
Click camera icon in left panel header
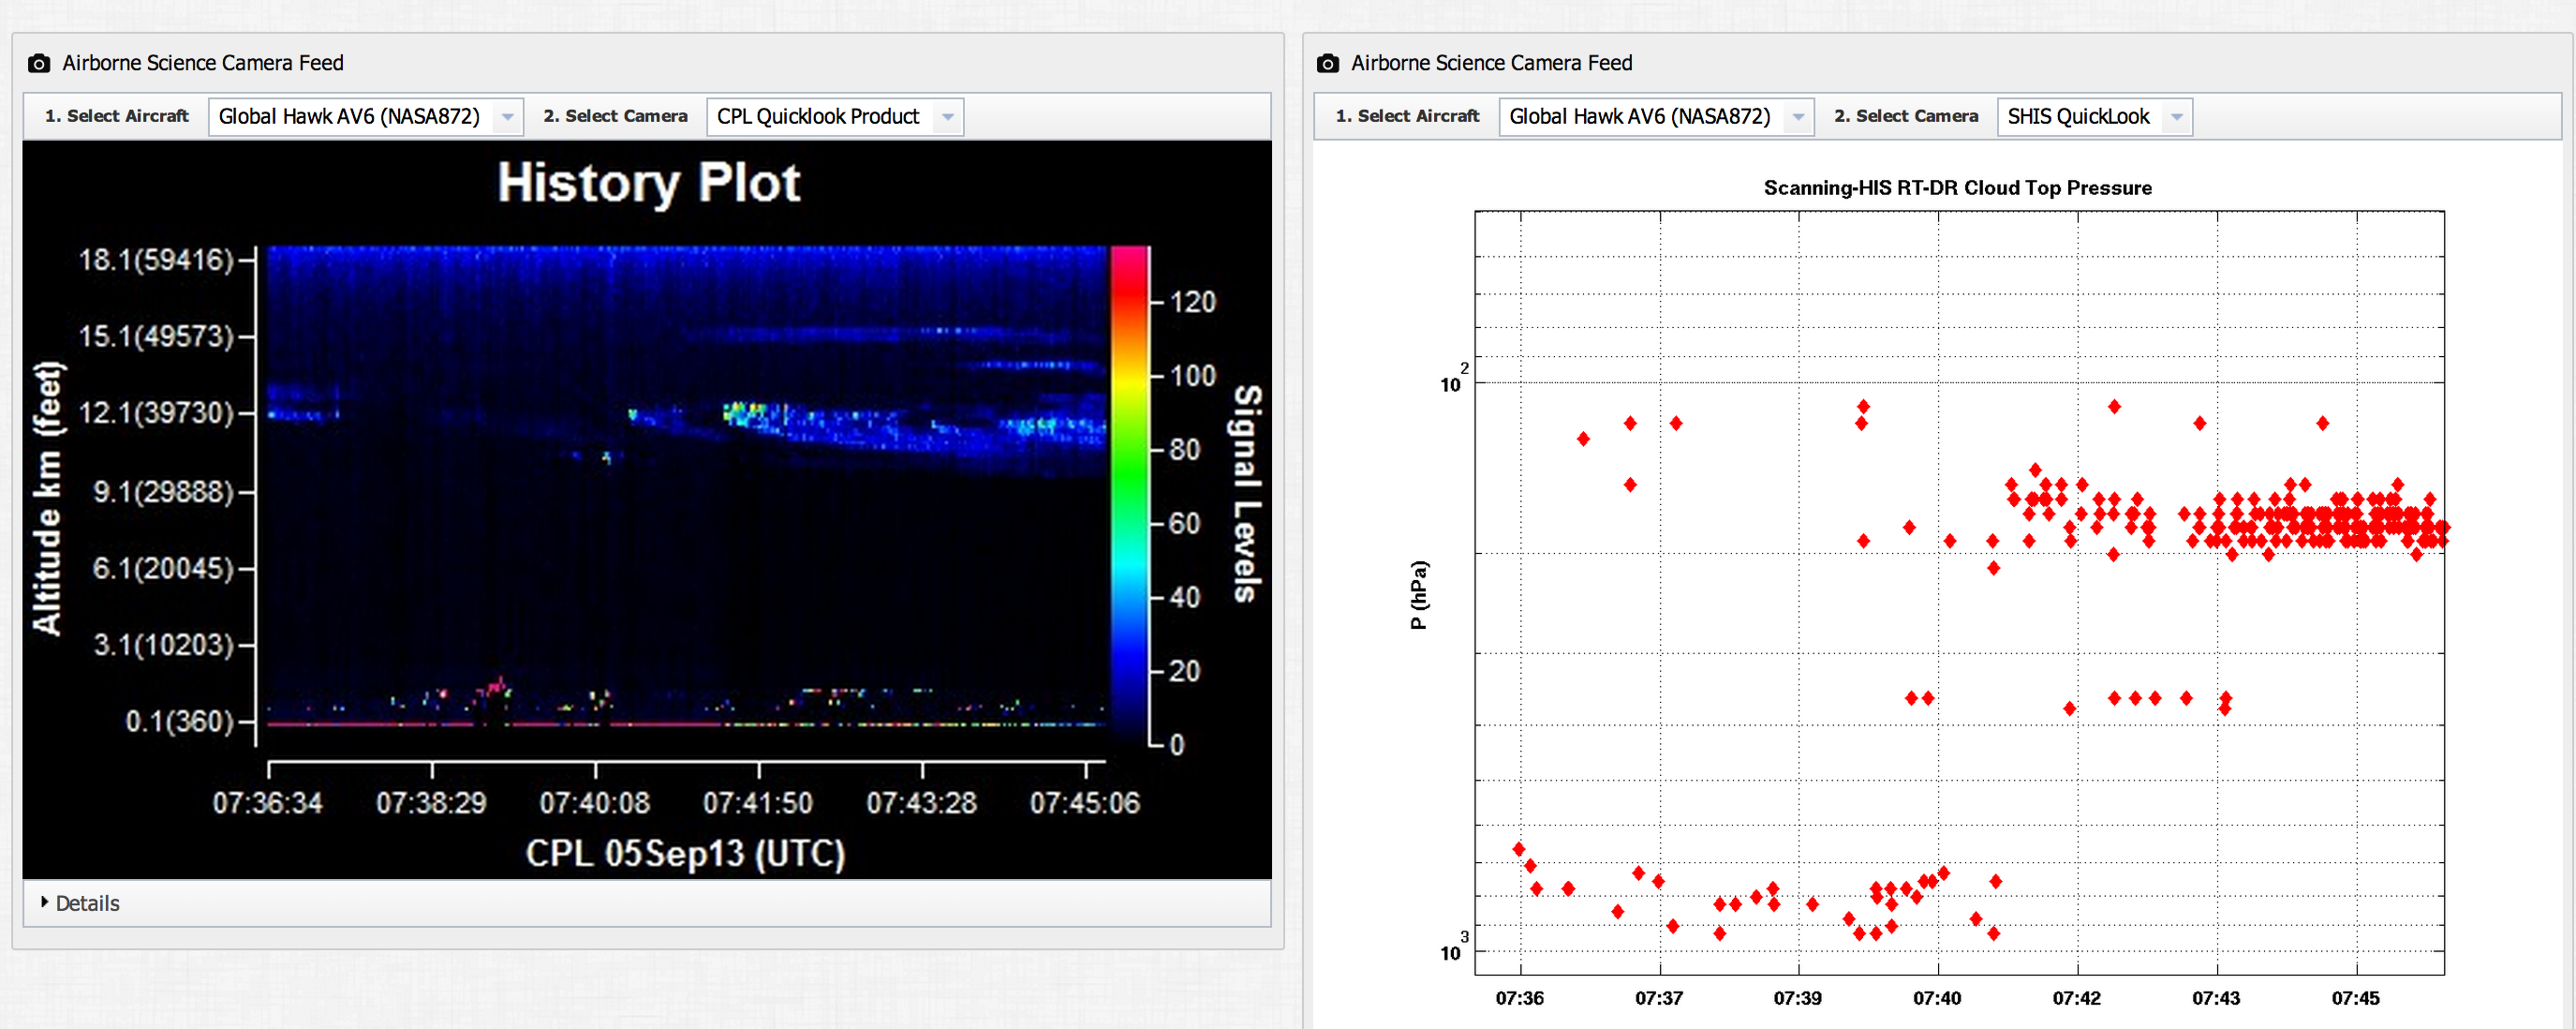(x=39, y=63)
